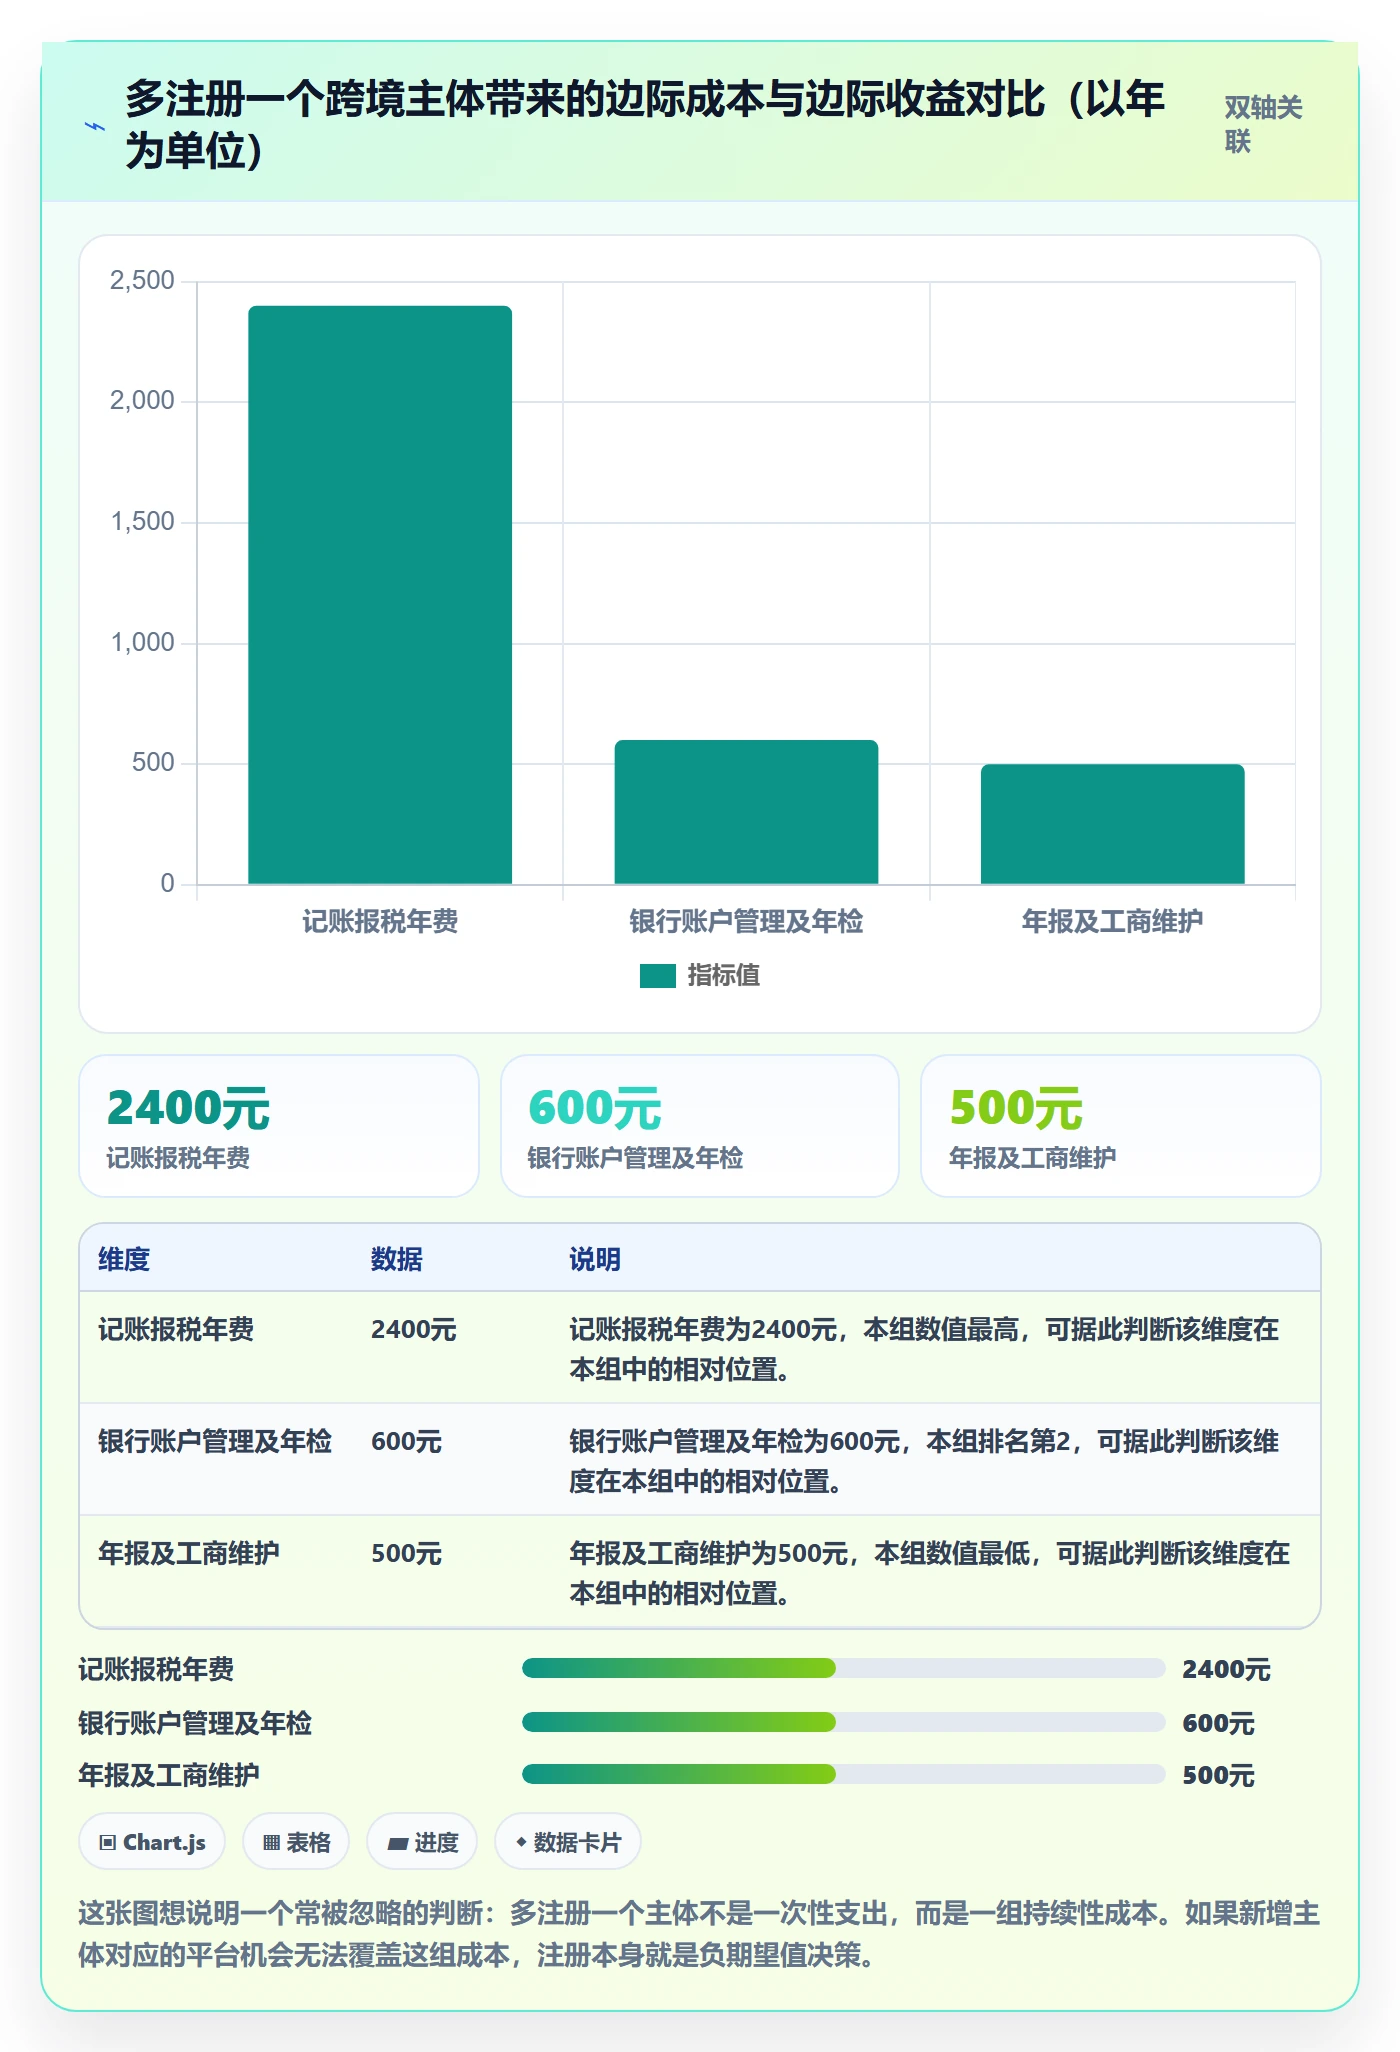This screenshot has width=1400, height=2052.
Task: Click the chart title heading text
Action: coord(645,125)
